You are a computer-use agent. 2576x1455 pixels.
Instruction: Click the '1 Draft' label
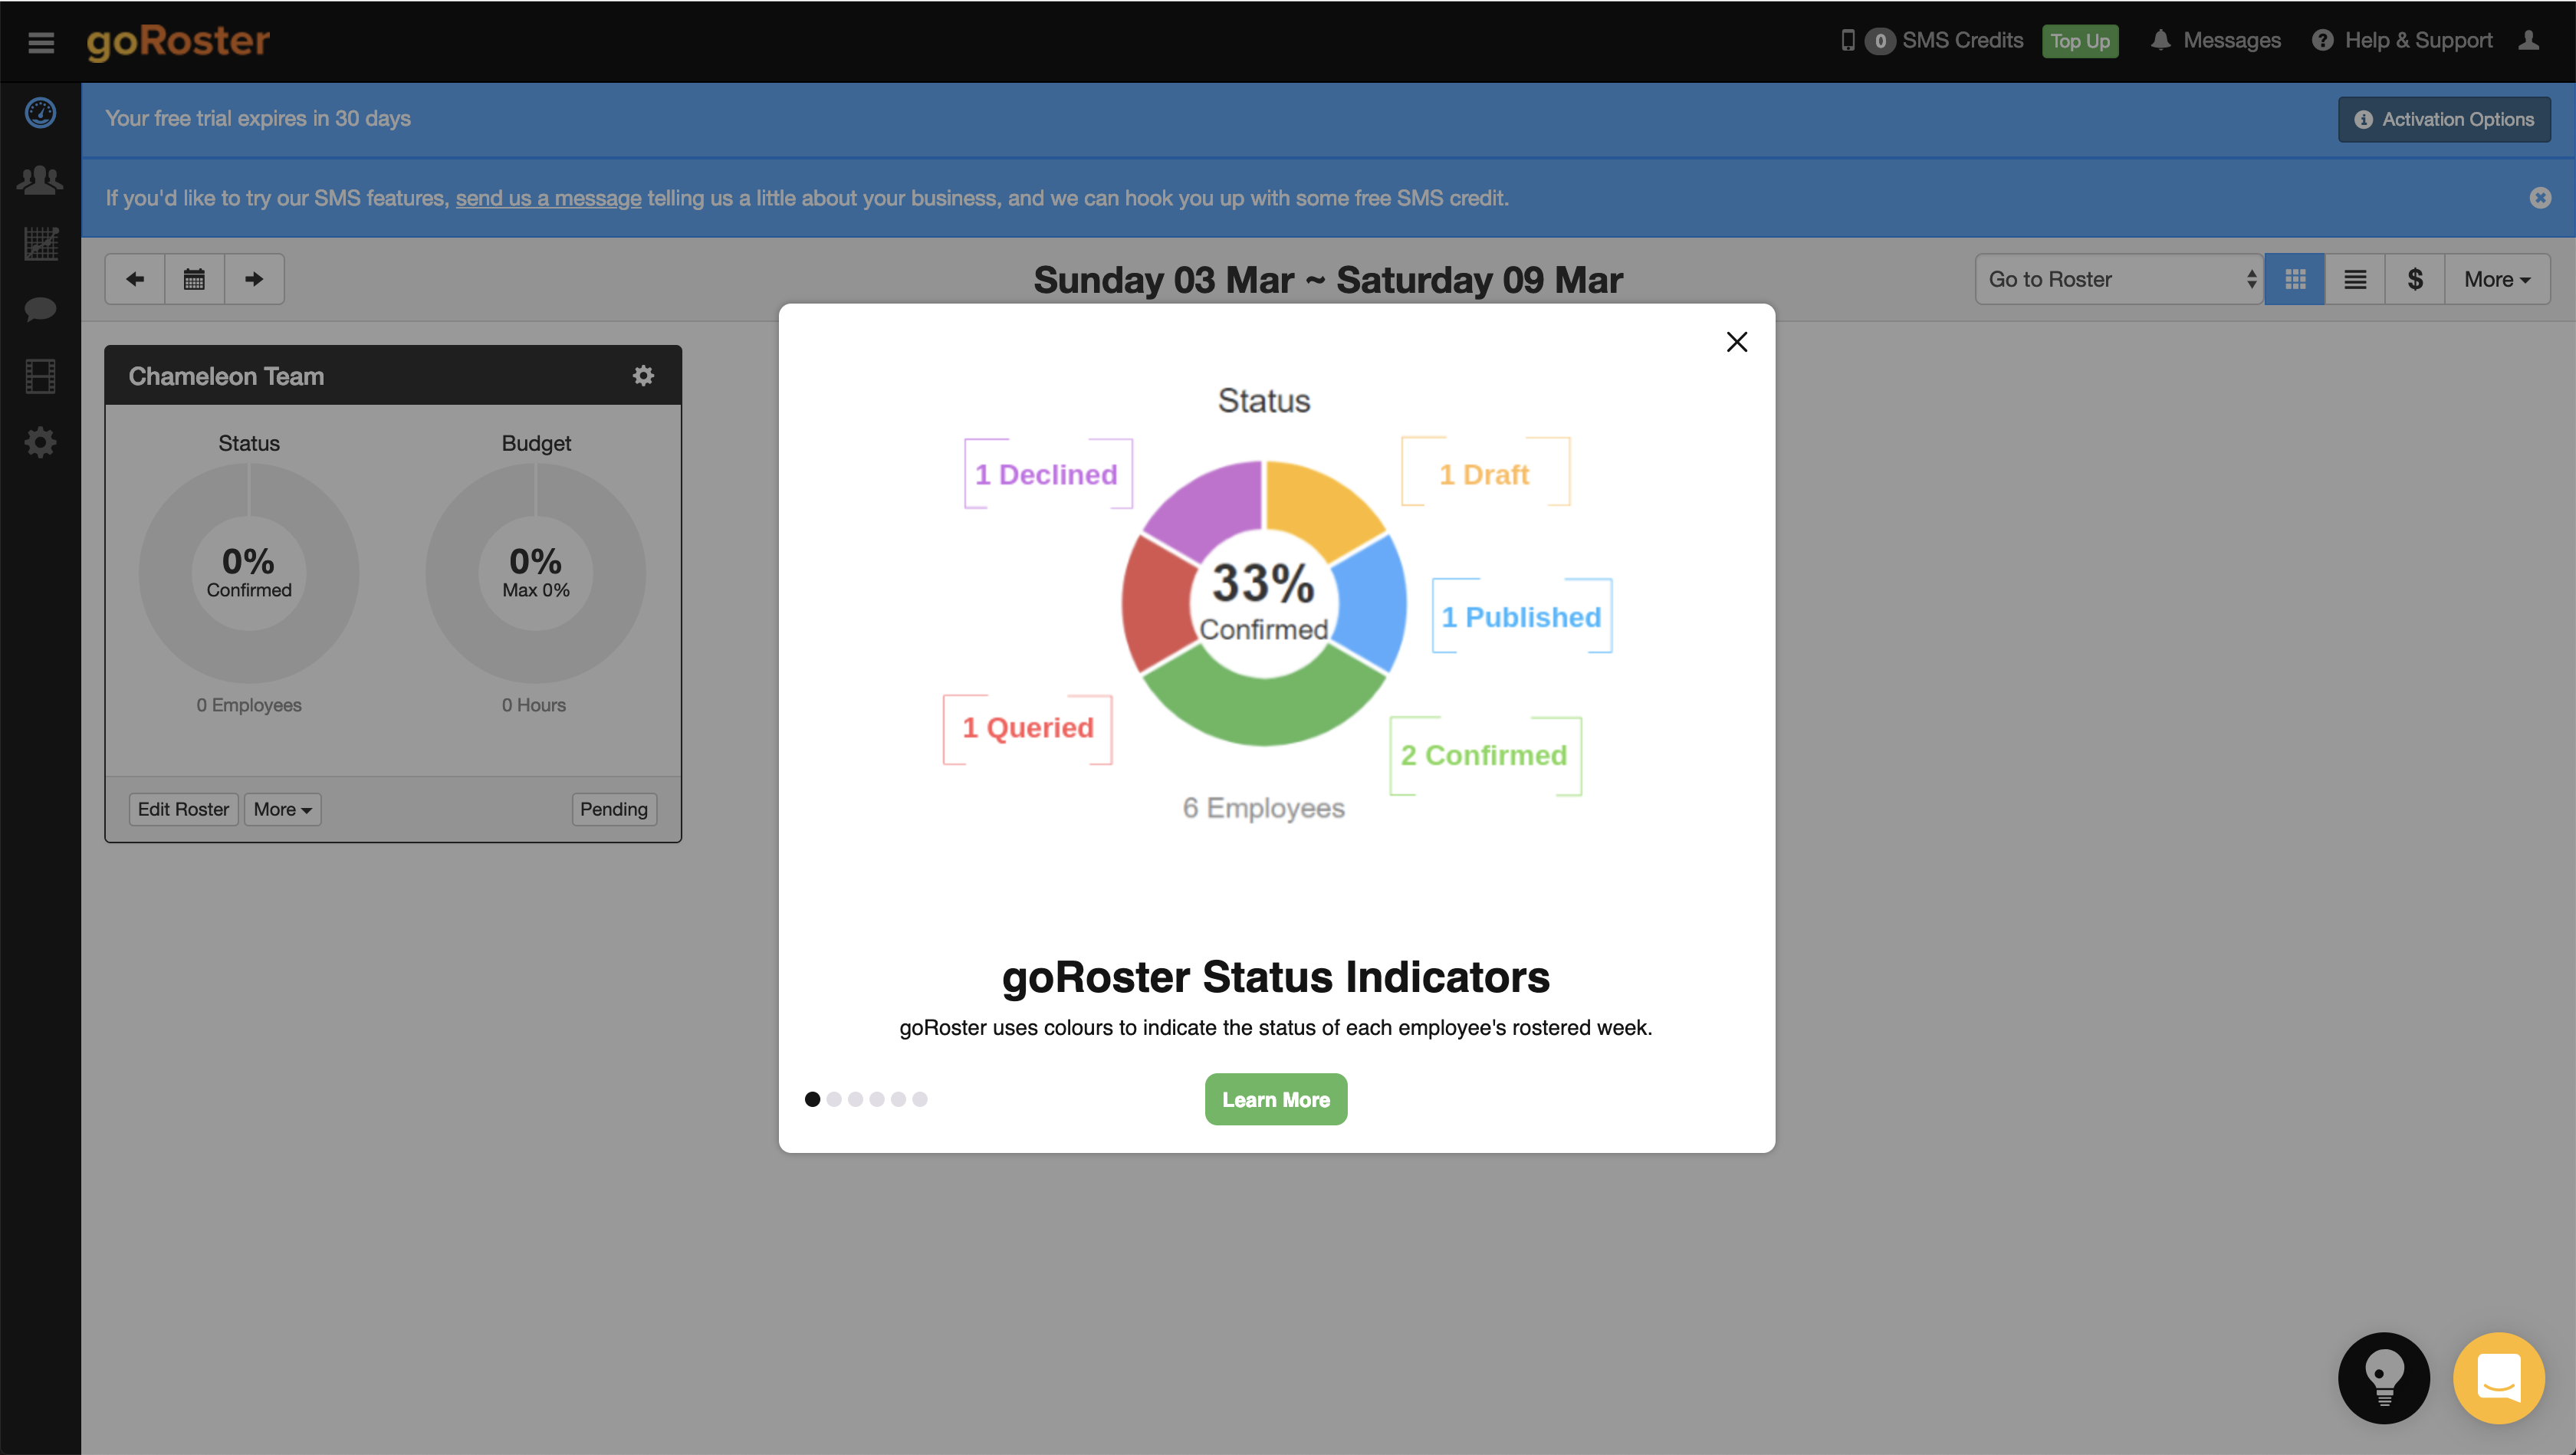(x=1484, y=474)
